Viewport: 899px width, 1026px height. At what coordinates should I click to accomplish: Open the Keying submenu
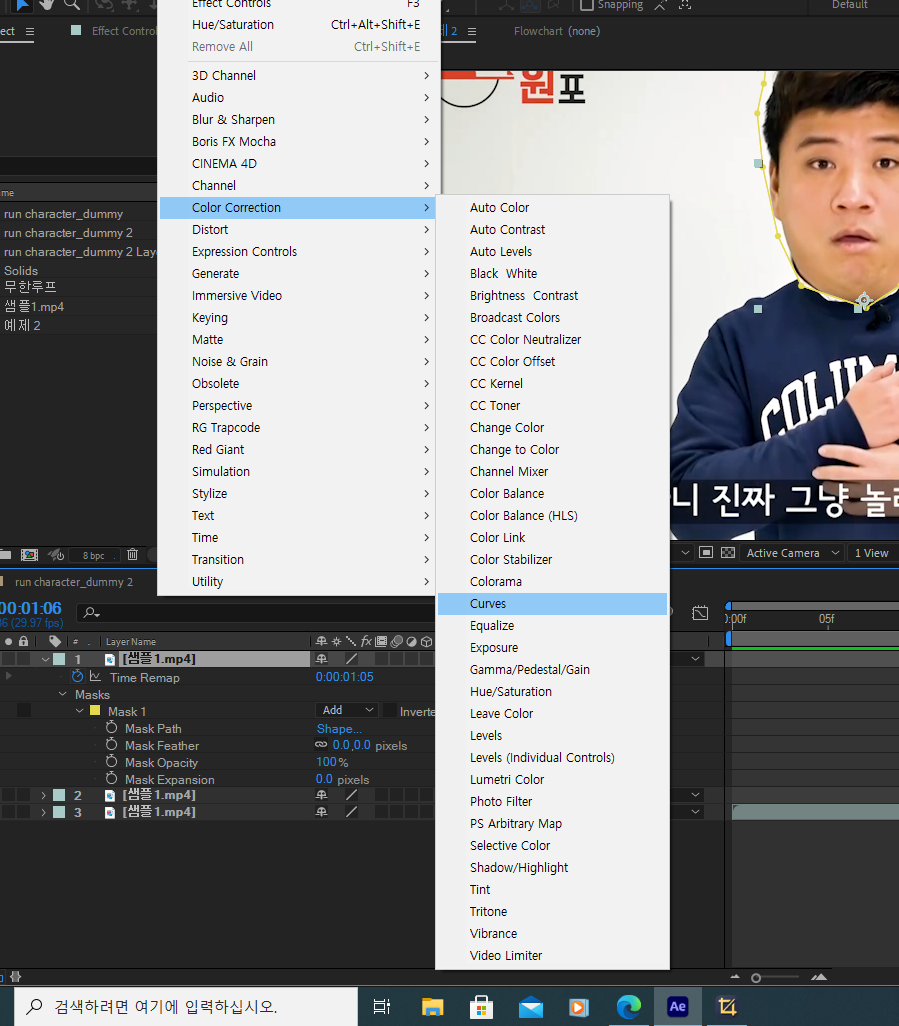pyautogui.click(x=298, y=317)
